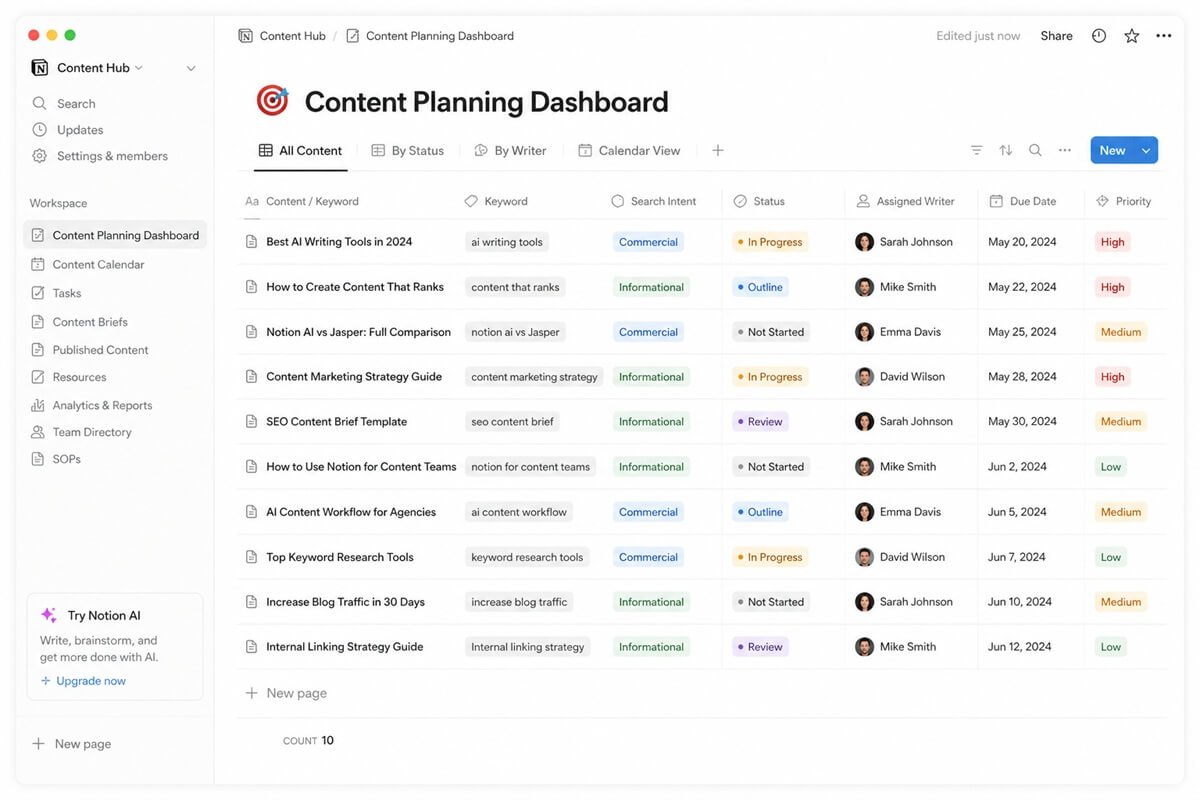Click the Content Planning Dashboard breadcrumb
This screenshot has width=1200, height=800.
click(x=429, y=36)
